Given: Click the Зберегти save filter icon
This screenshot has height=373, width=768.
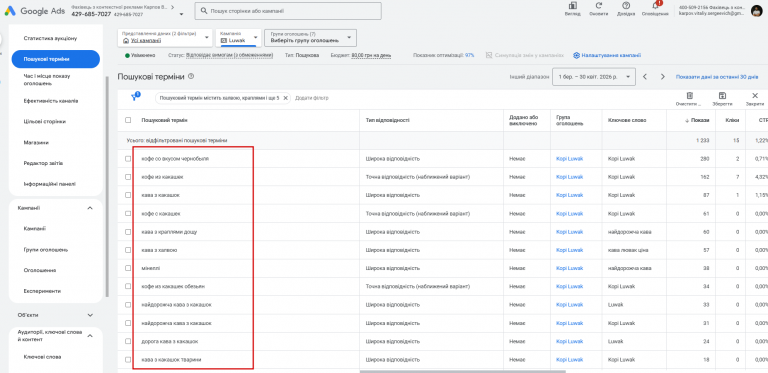Looking at the screenshot, I should tap(722, 95).
